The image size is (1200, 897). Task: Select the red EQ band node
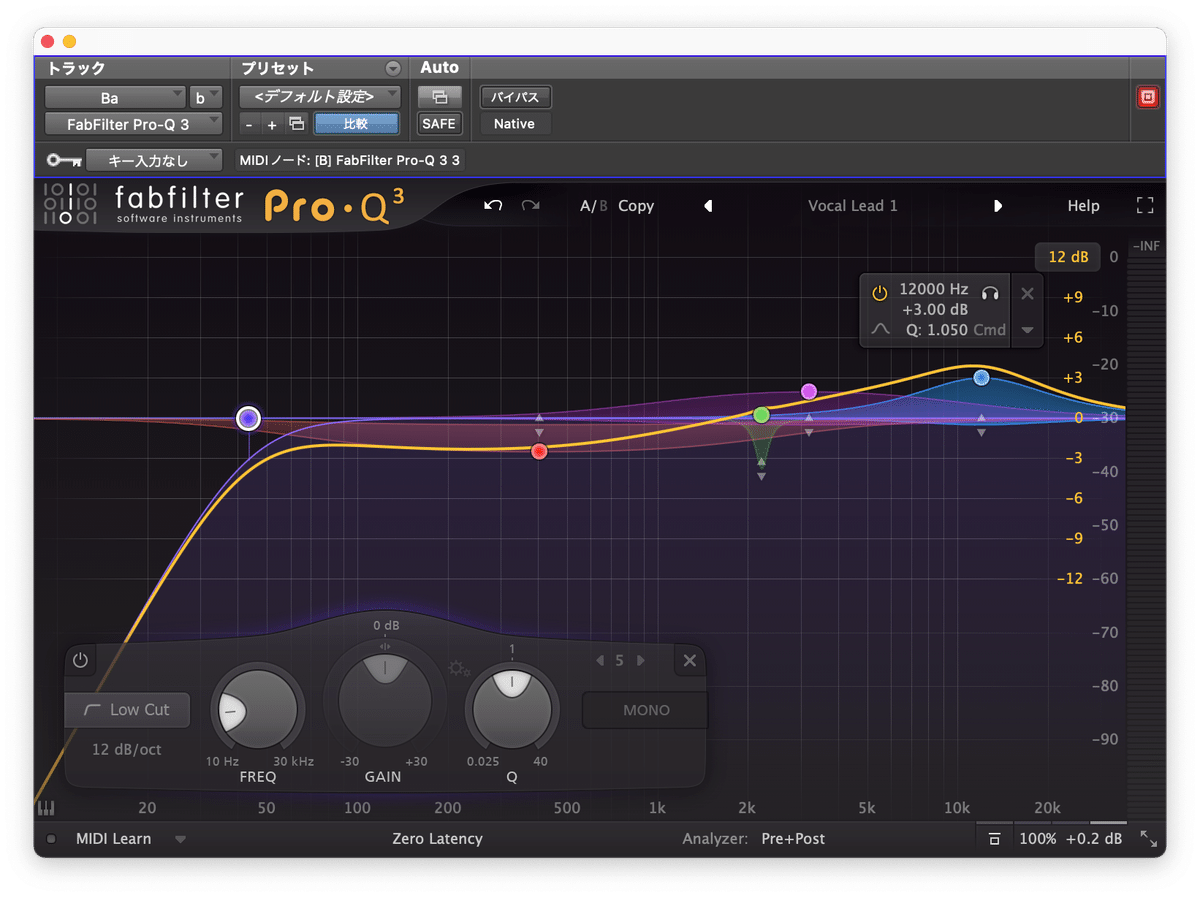(x=540, y=452)
